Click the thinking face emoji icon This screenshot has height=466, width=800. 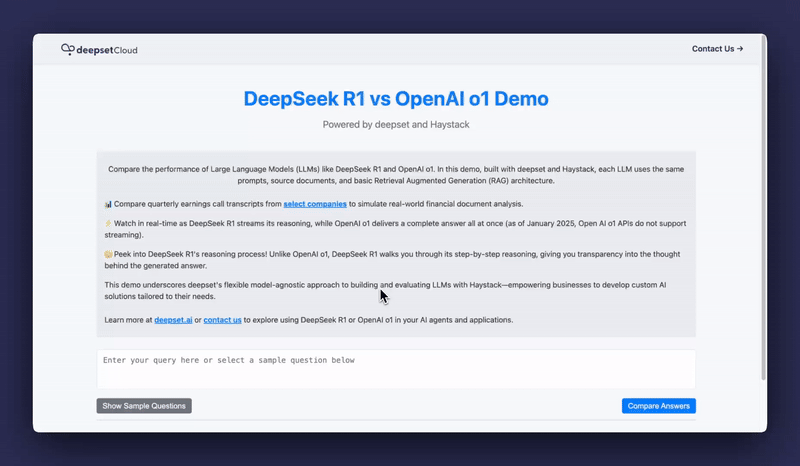pyautogui.click(x=108, y=255)
